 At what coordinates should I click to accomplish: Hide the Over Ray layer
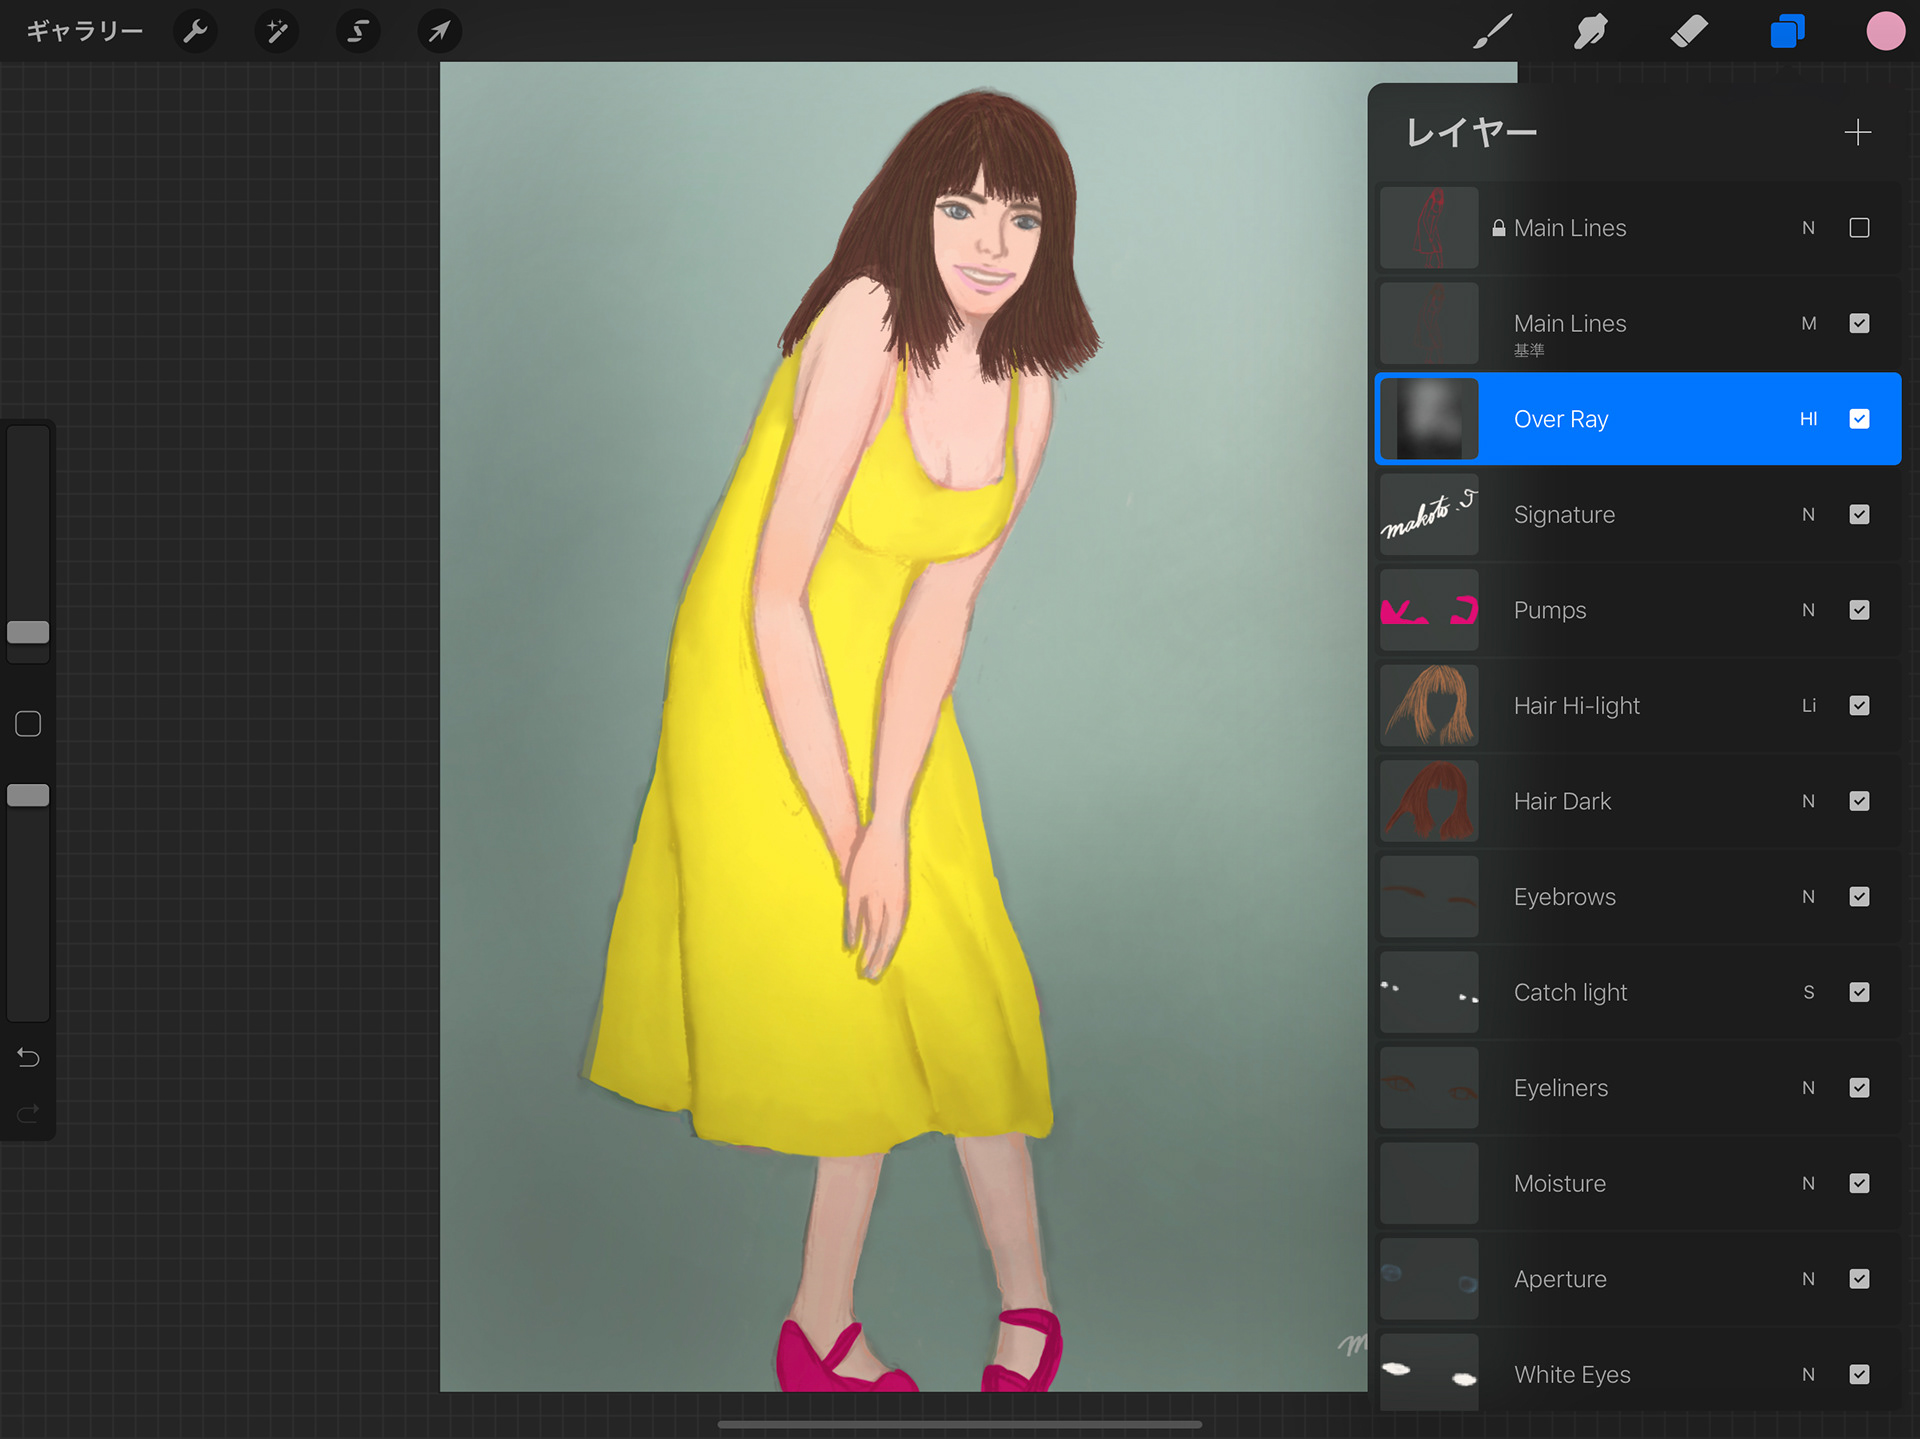pos(1859,419)
